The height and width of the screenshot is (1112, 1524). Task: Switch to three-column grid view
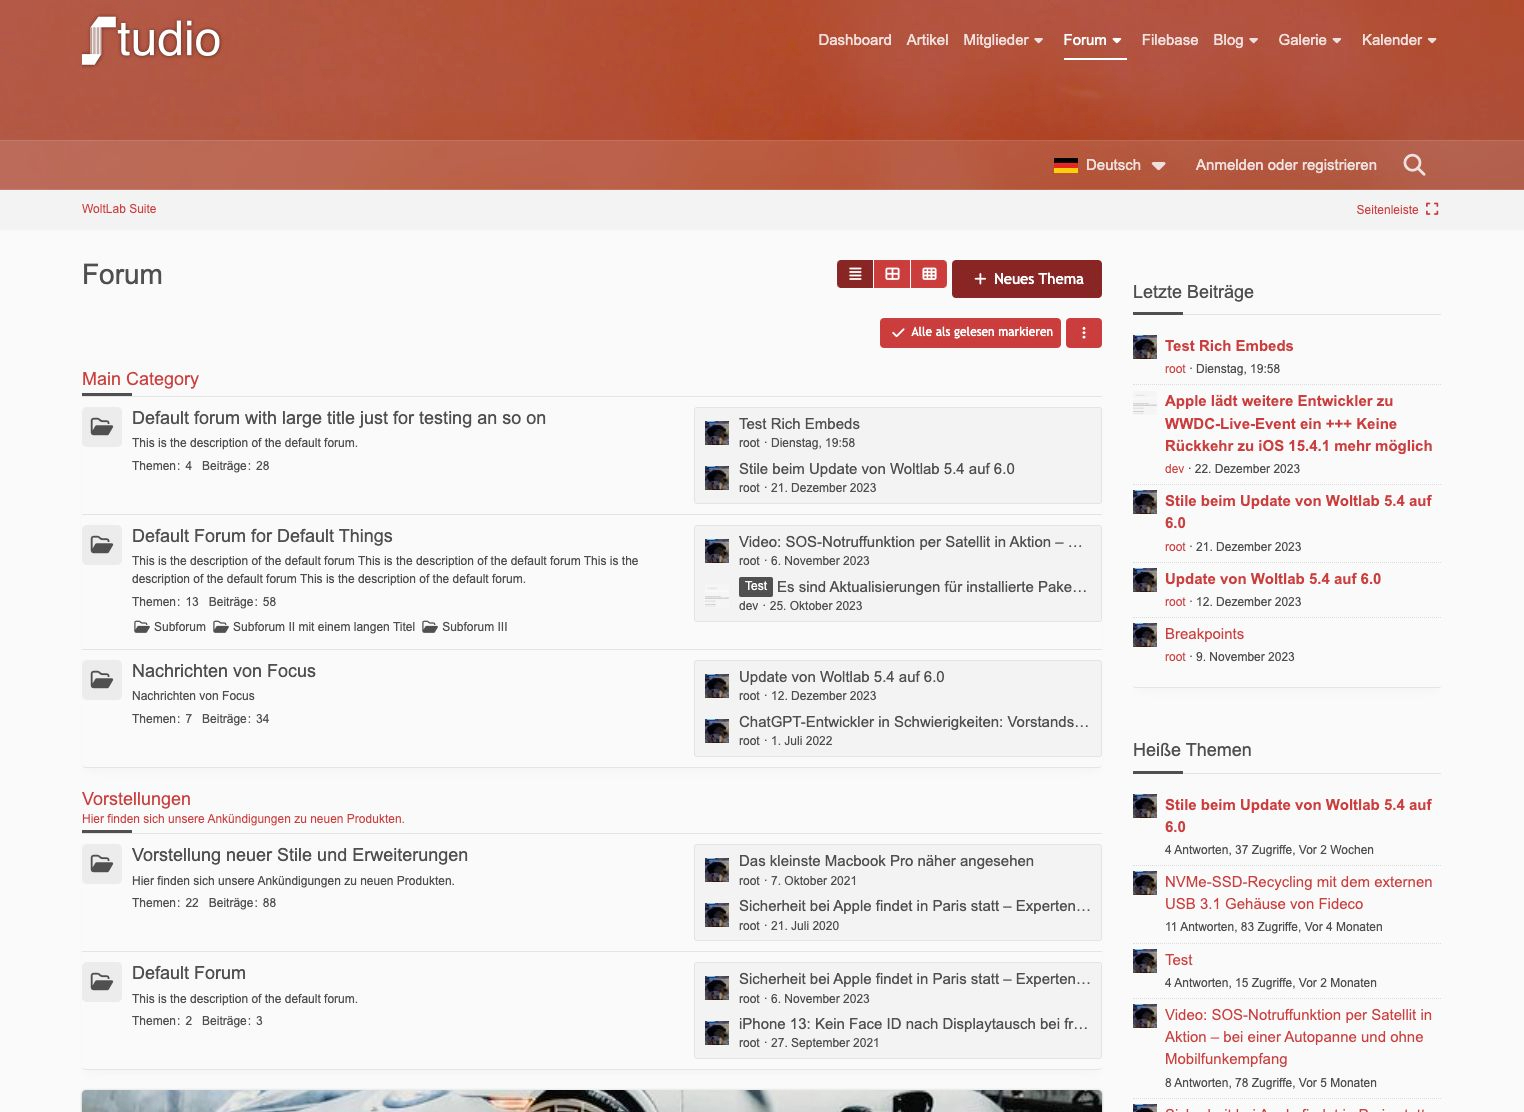(929, 274)
